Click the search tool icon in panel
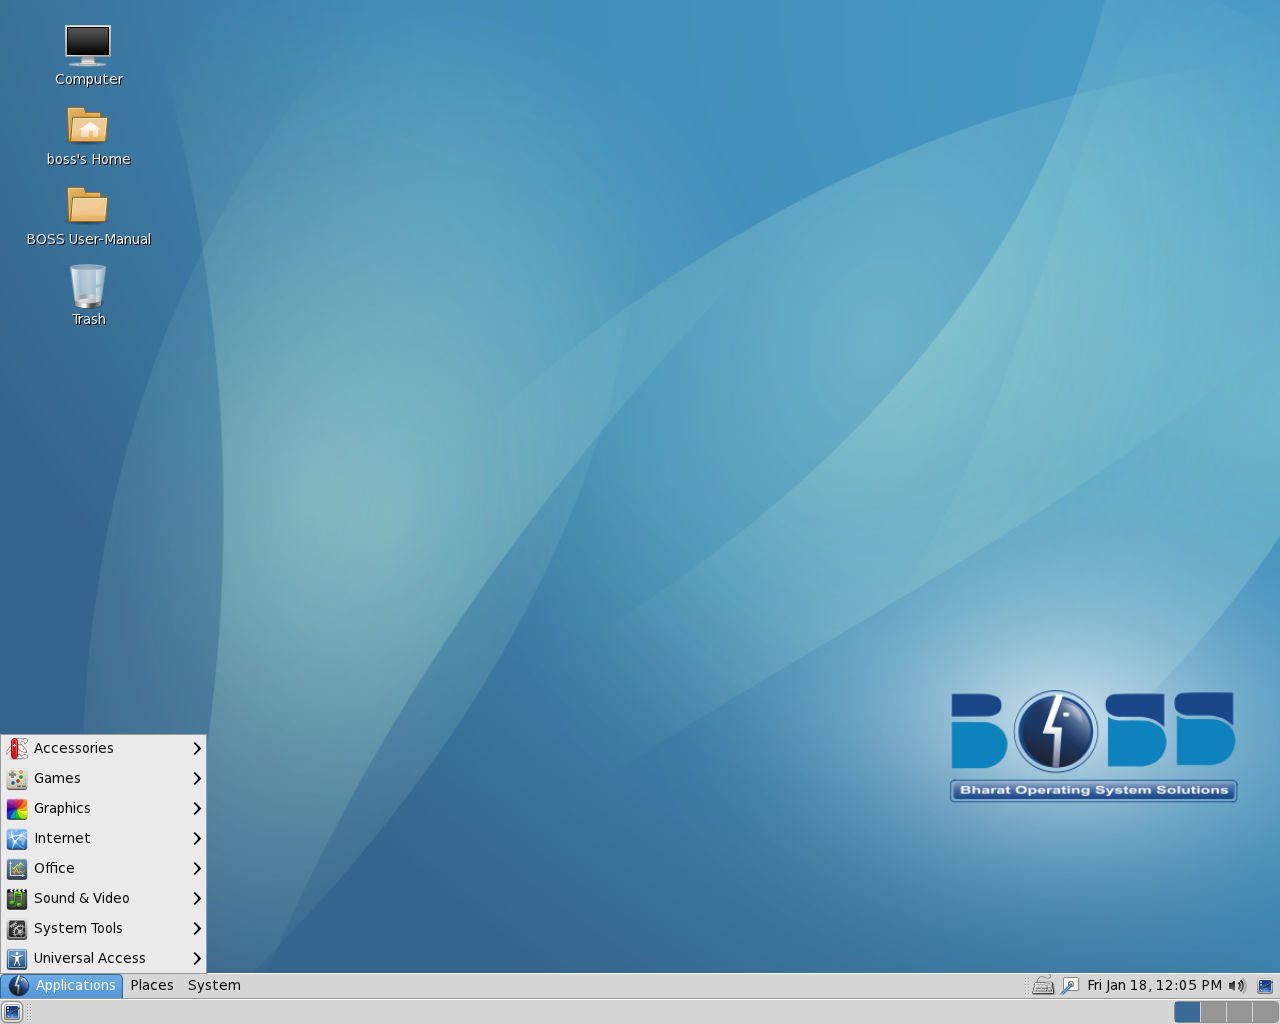The height and width of the screenshot is (1024, 1280). [1070, 985]
